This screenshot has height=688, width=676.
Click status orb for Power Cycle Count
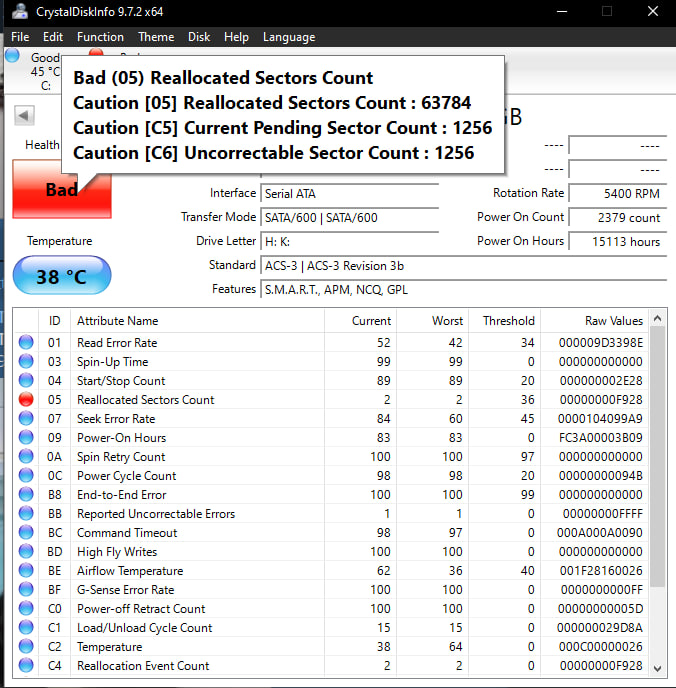click(26, 475)
